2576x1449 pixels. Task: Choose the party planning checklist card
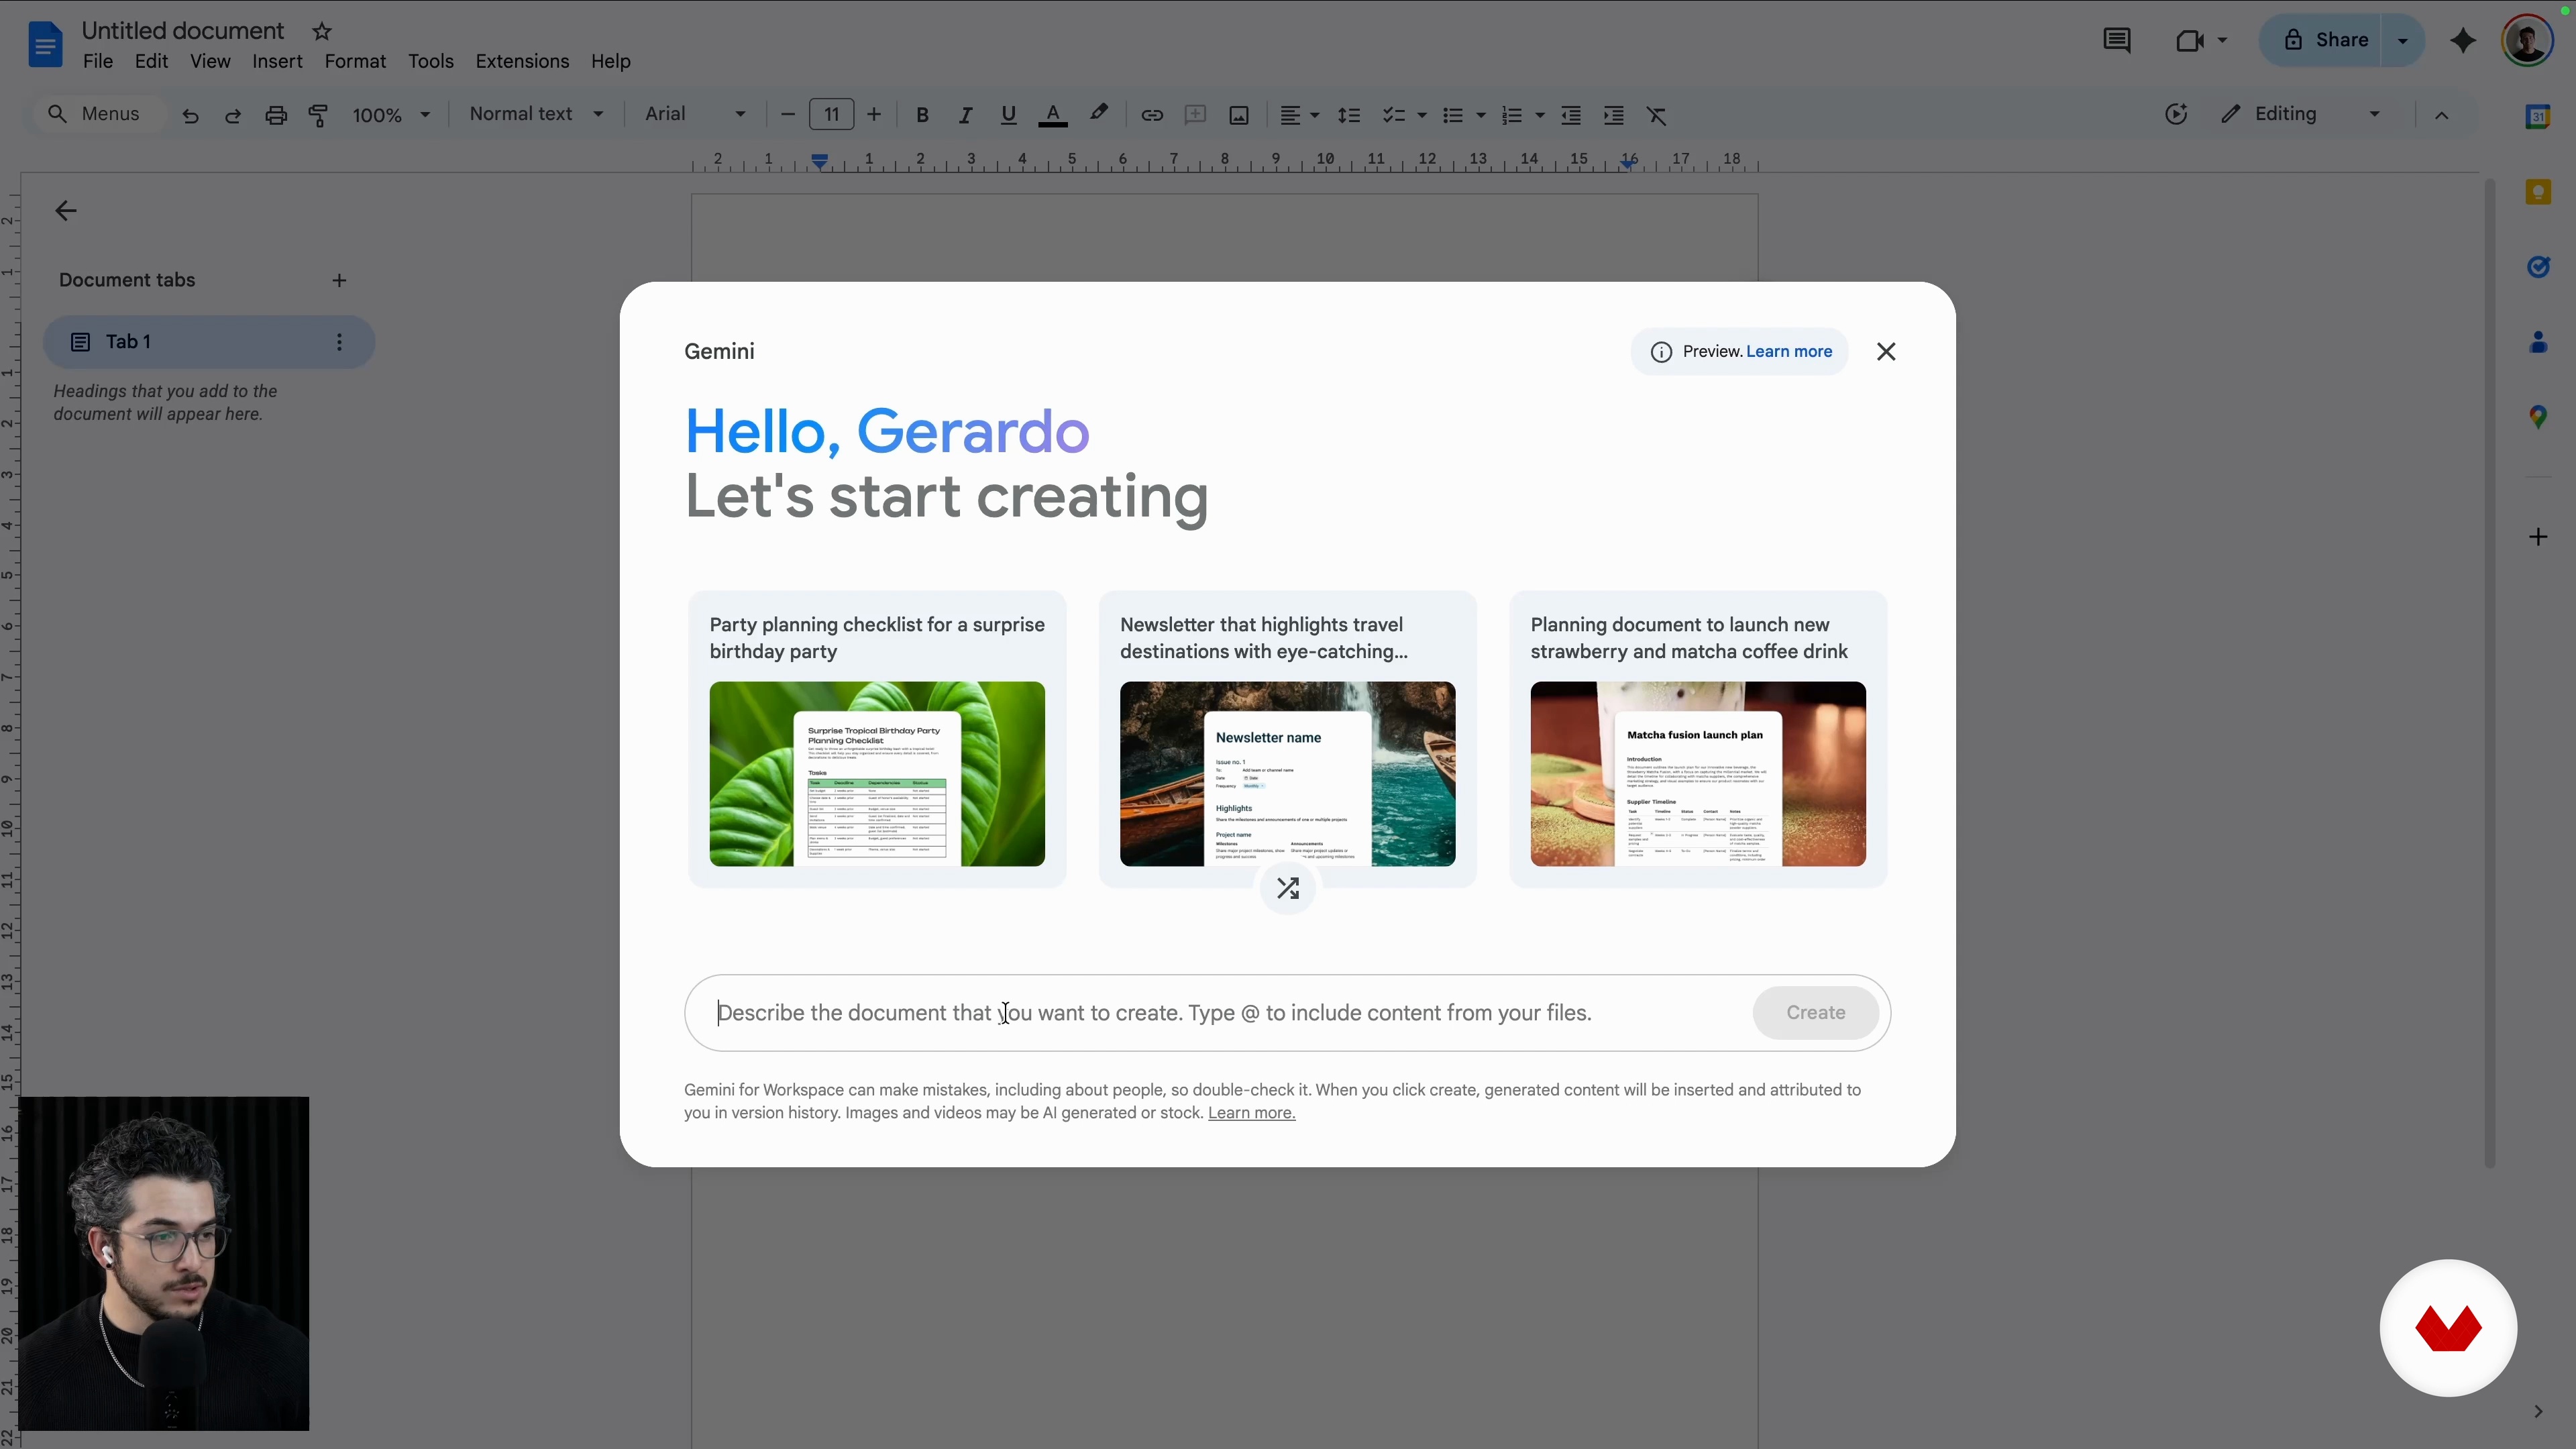(x=877, y=739)
